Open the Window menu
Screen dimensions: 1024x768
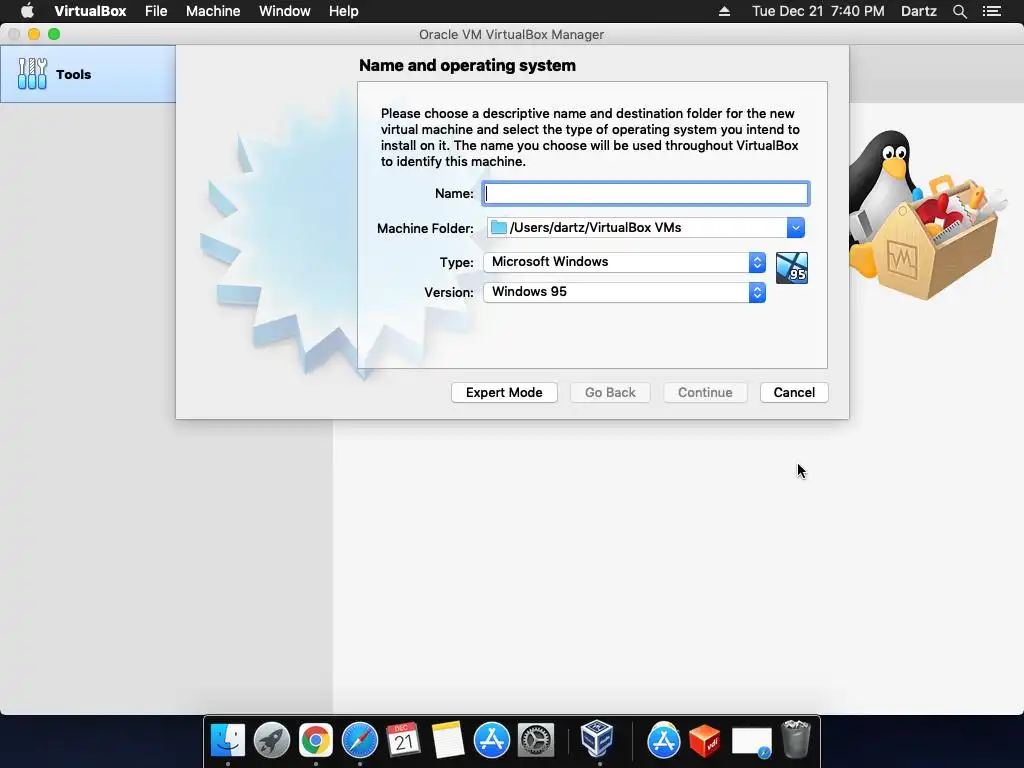pyautogui.click(x=285, y=11)
